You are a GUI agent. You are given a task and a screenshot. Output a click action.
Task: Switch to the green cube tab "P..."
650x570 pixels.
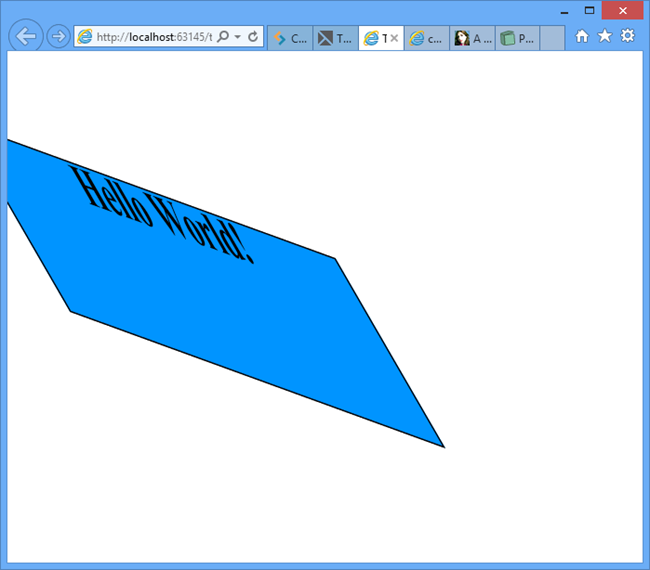(x=517, y=39)
